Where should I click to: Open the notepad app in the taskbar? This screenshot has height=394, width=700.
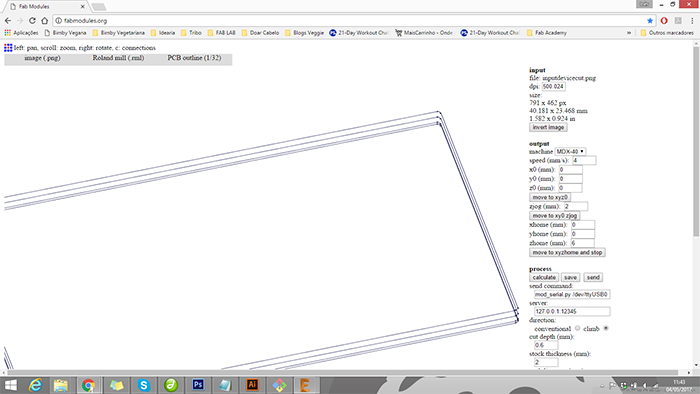click(225, 385)
